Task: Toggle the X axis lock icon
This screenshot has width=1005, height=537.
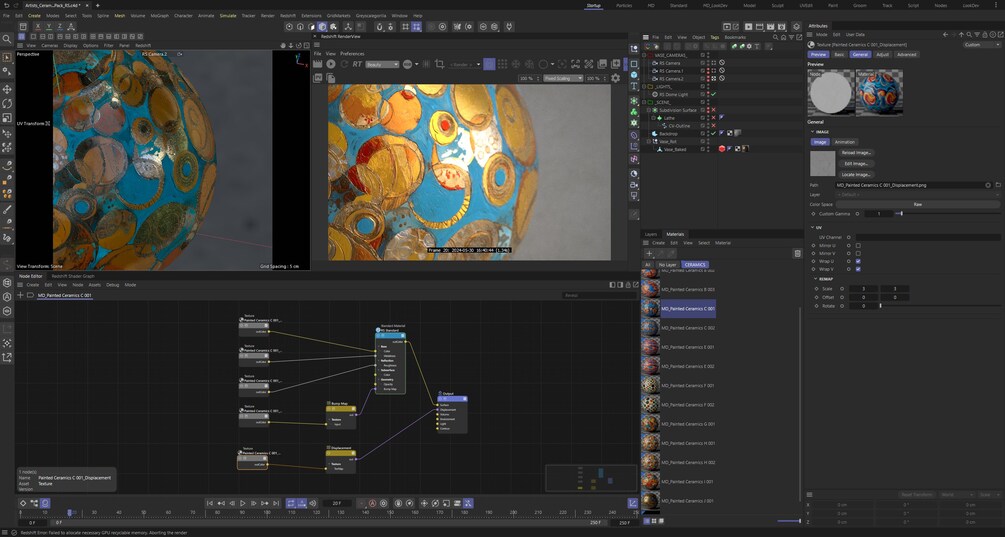Action: (38, 26)
